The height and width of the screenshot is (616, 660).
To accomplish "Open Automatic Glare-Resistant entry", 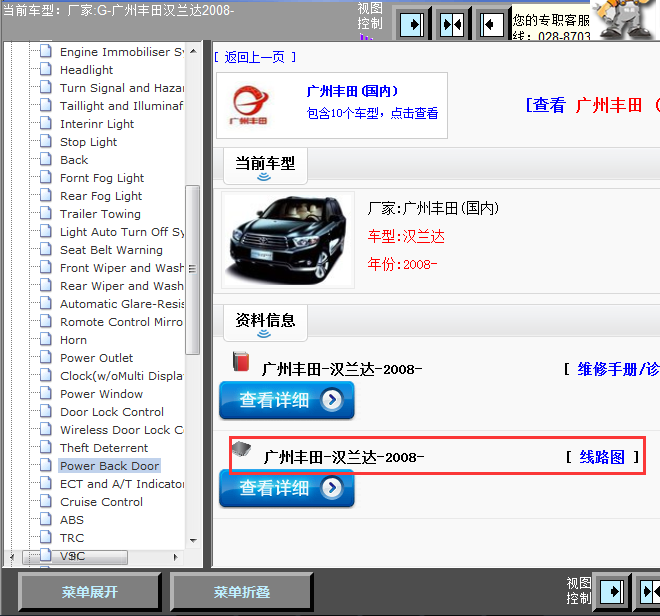I will 122,304.
